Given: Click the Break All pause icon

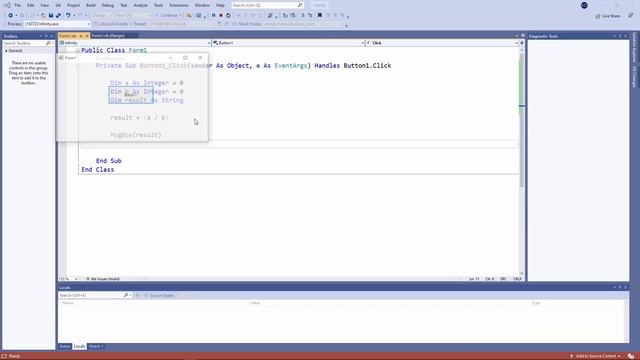Looking at the screenshot, I should tap(213, 15).
